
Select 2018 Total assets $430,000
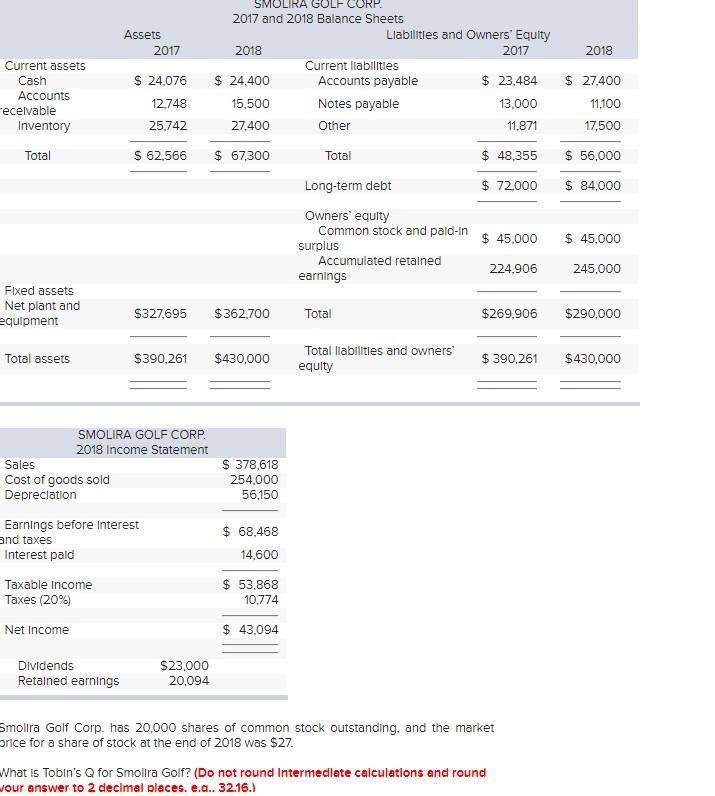click(242, 358)
